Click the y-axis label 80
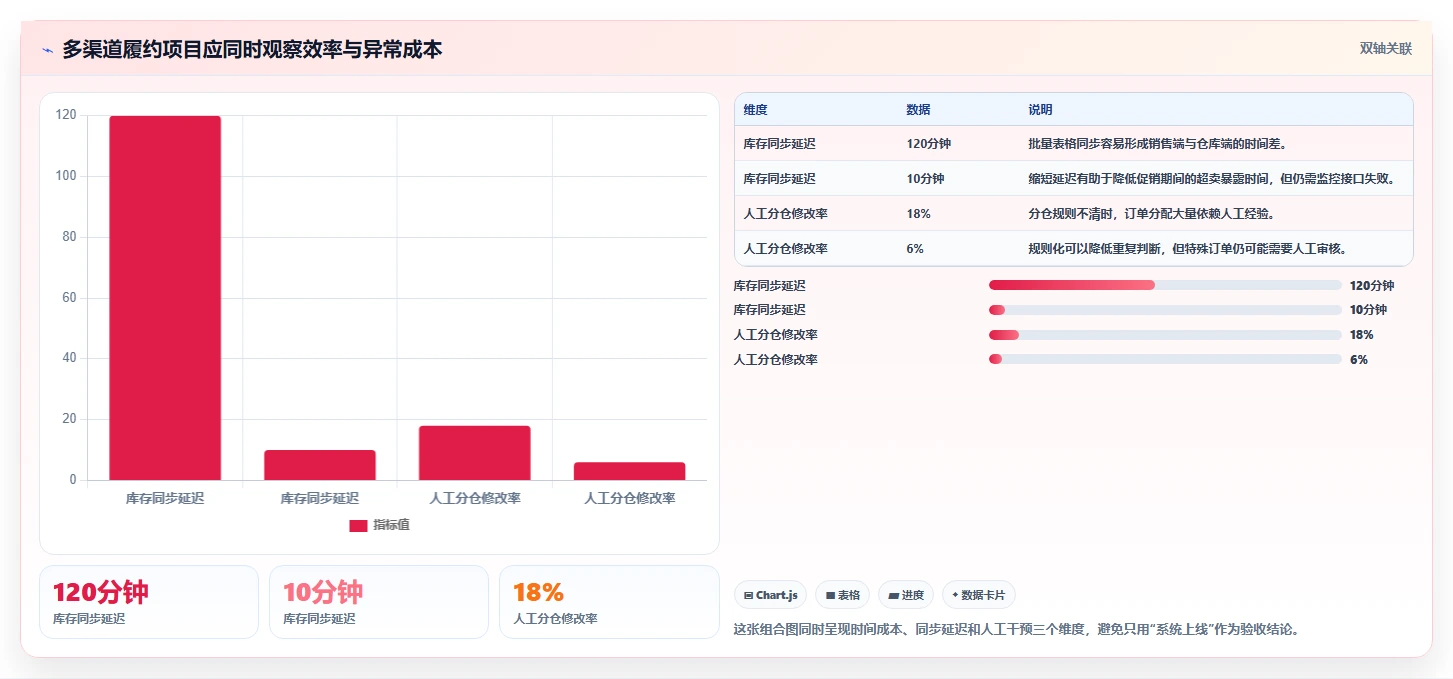1453x679 pixels. click(x=69, y=237)
